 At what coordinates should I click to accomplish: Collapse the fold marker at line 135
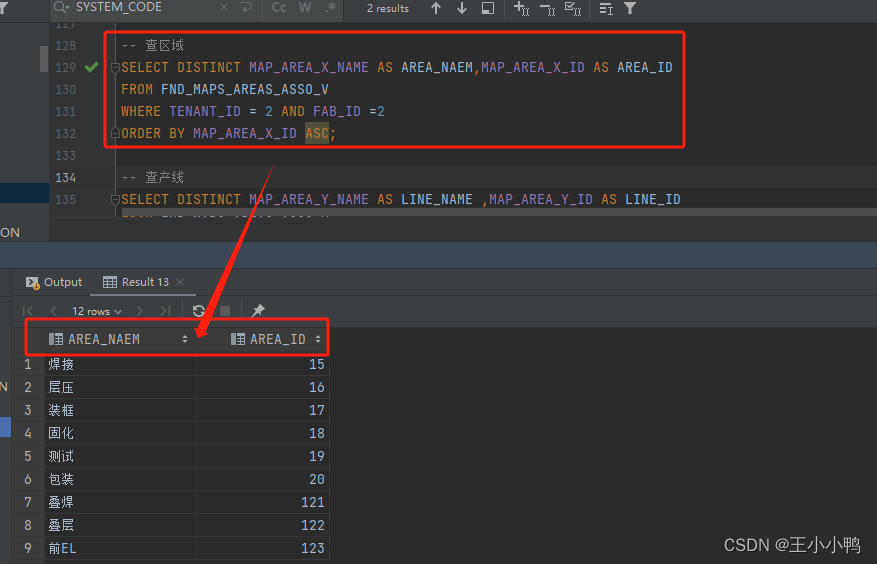115,199
